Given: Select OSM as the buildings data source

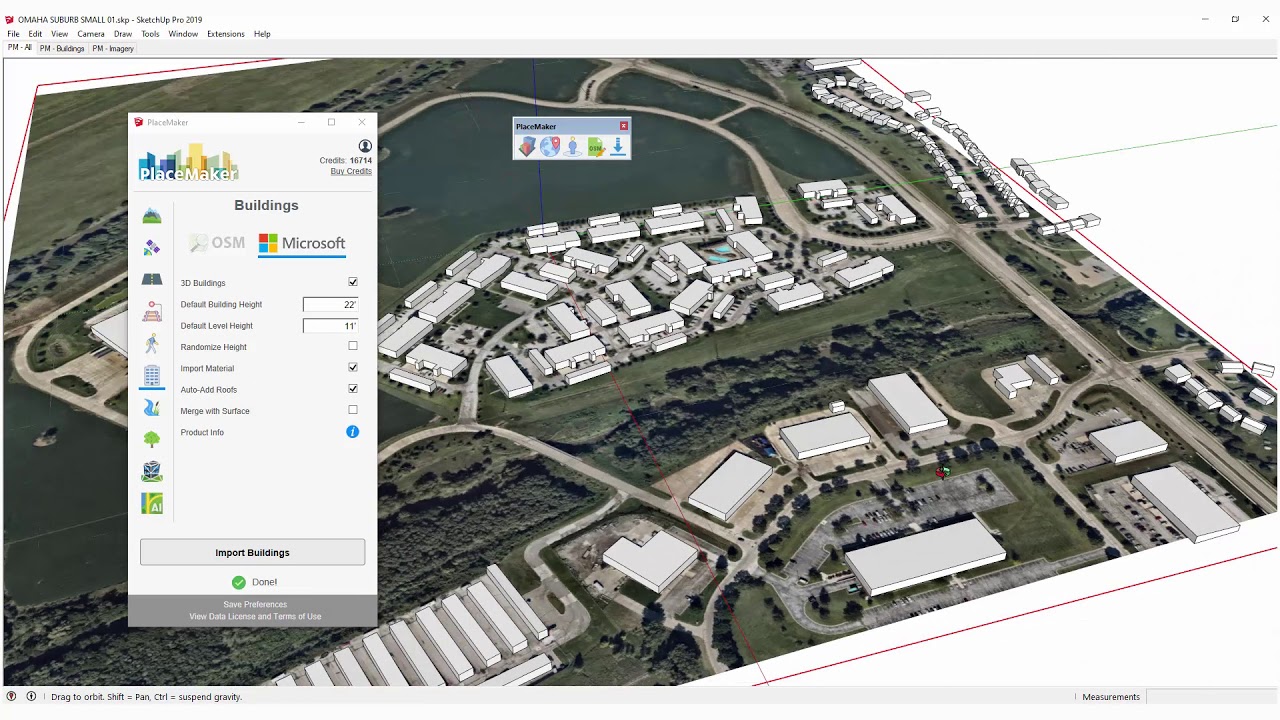Looking at the screenshot, I should [217, 243].
